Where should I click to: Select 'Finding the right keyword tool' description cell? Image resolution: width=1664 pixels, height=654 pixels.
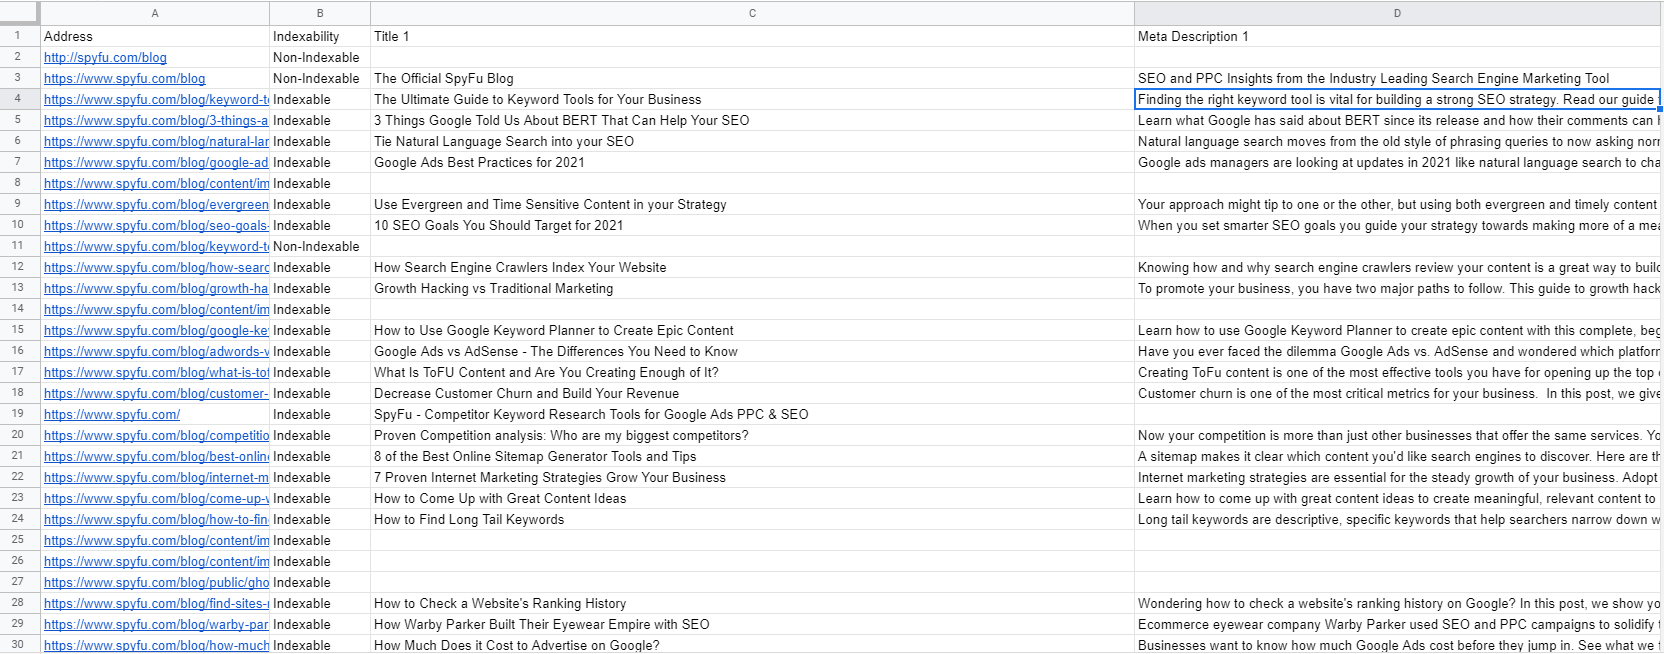coord(1398,99)
